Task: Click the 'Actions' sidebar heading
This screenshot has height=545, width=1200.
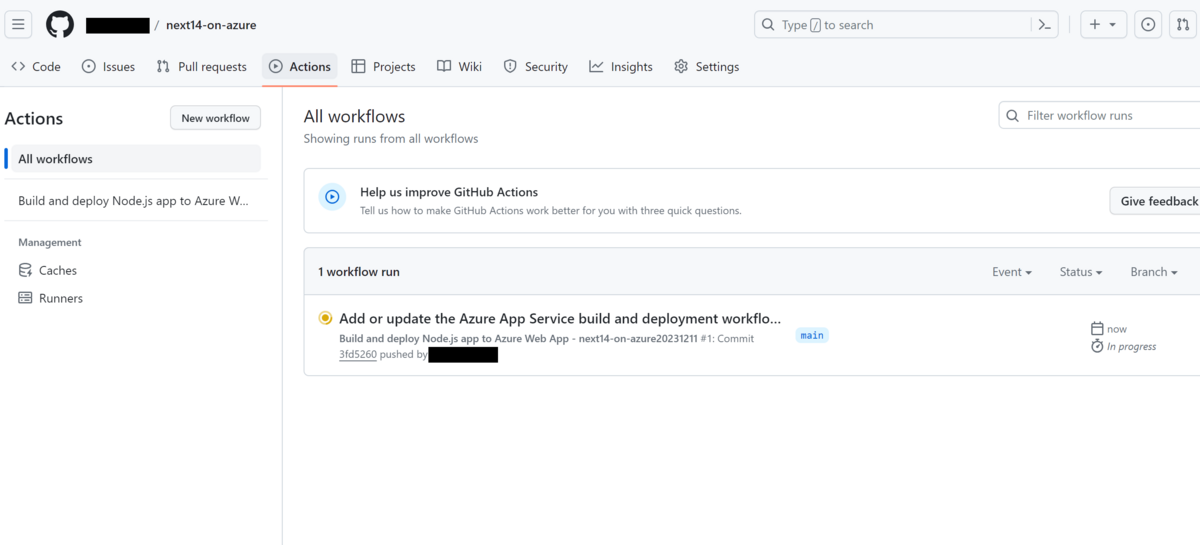Action: coord(34,118)
